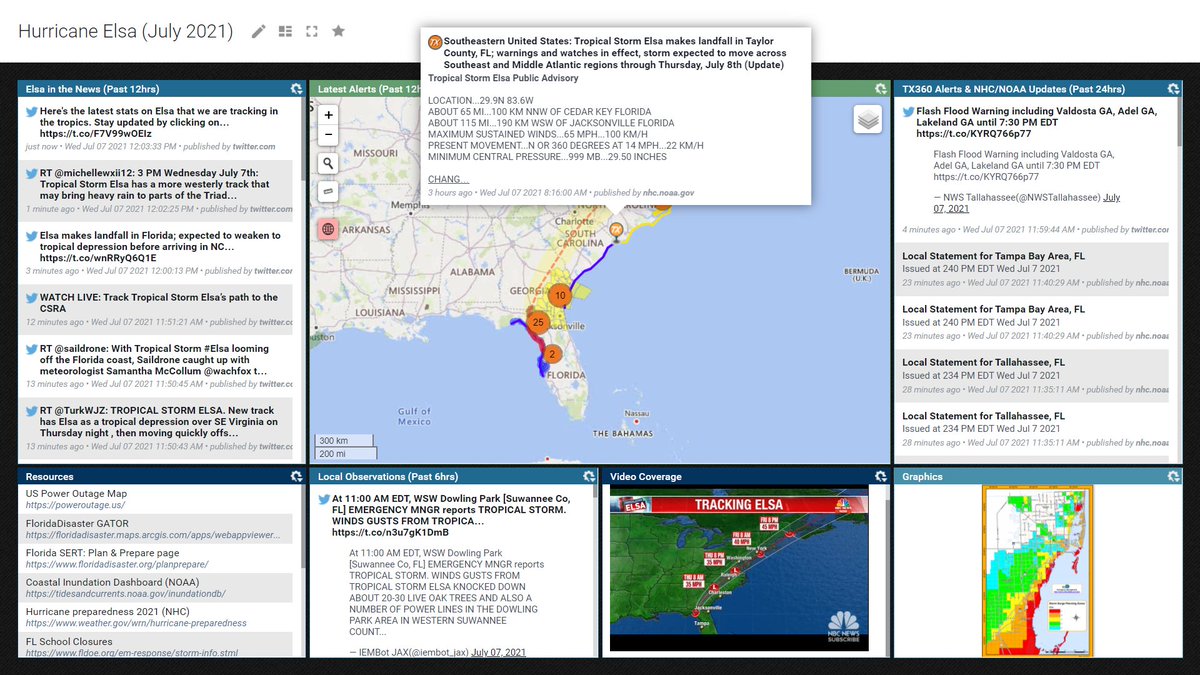
Task: Click the 'Hurricane Elsa (July 2021)' dashboard title
Action: click(x=126, y=31)
